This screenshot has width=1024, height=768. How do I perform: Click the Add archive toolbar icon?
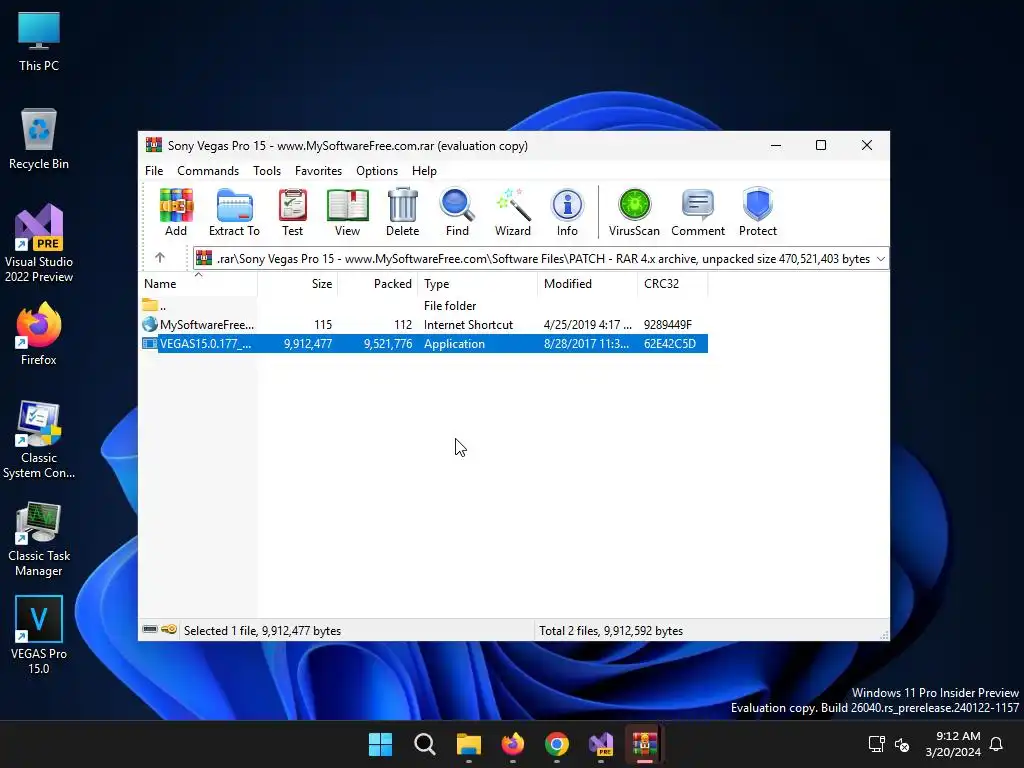click(x=176, y=212)
